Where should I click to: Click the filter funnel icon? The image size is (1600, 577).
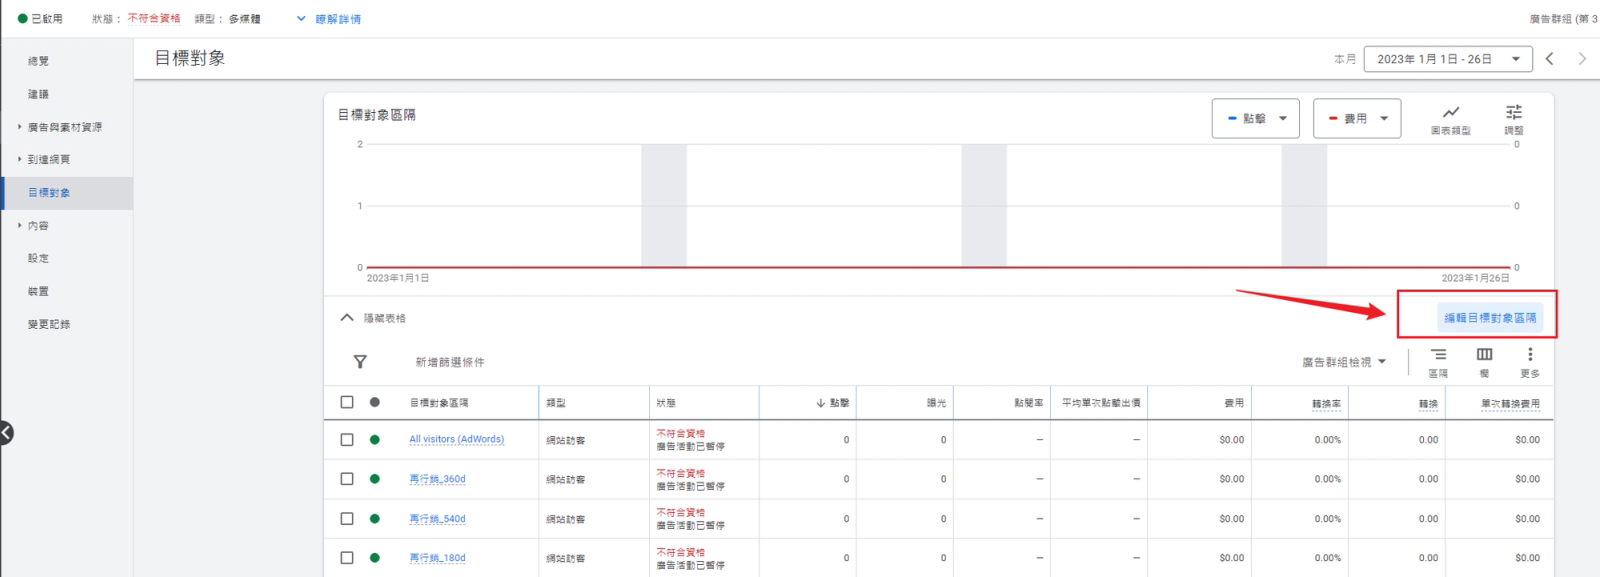(x=360, y=362)
